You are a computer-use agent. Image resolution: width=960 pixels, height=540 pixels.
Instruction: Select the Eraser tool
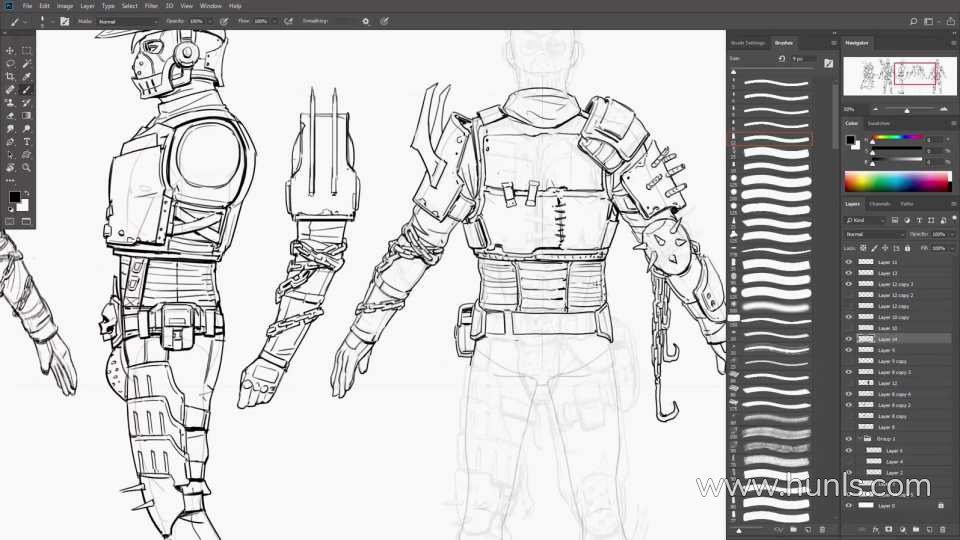(10, 115)
